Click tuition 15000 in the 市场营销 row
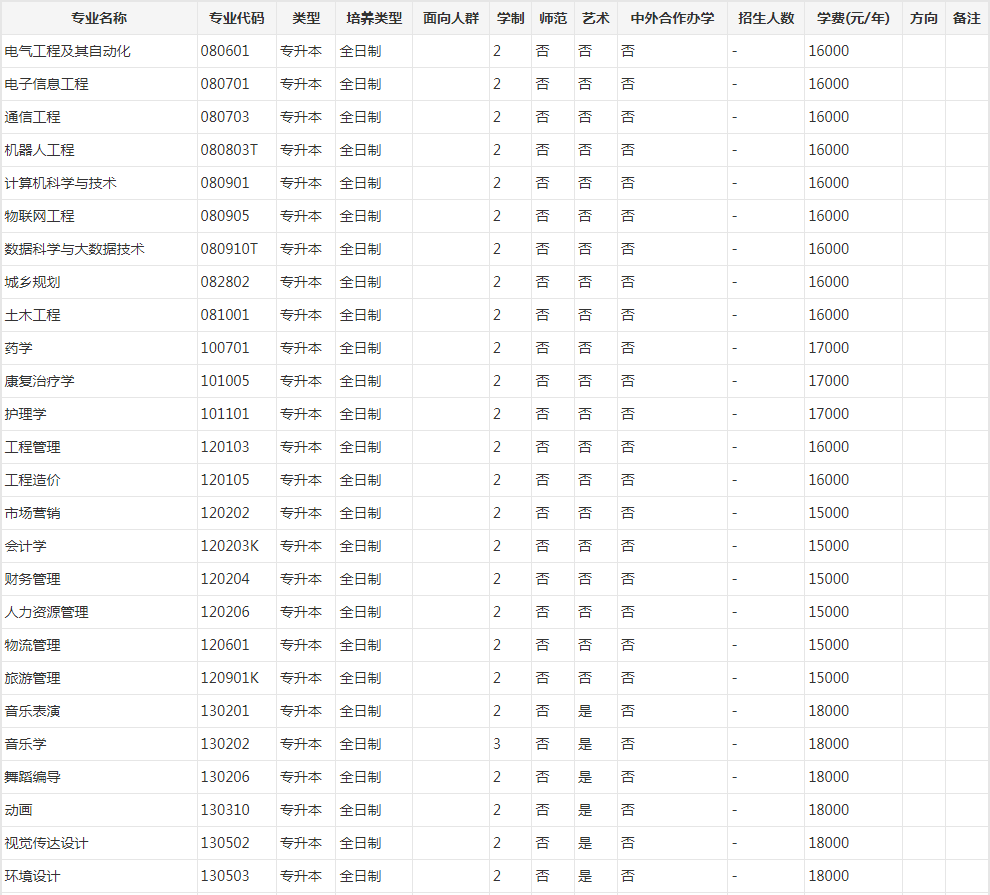This screenshot has width=990, height=895. (829, 513)
